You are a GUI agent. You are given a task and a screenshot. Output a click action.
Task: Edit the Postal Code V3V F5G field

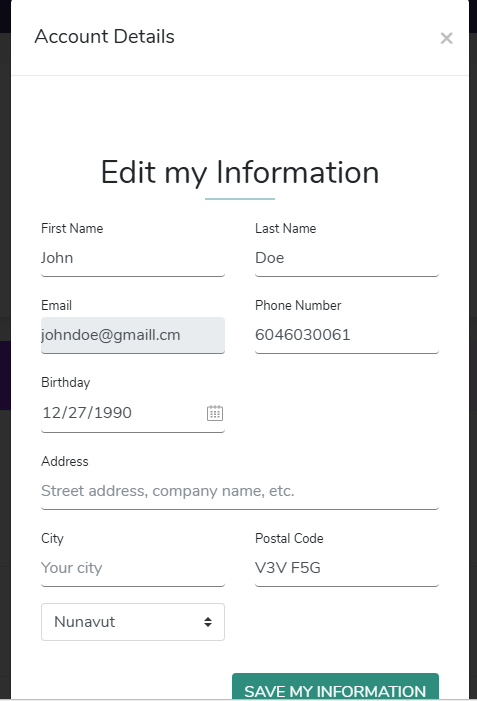click(x=347, y=568)
